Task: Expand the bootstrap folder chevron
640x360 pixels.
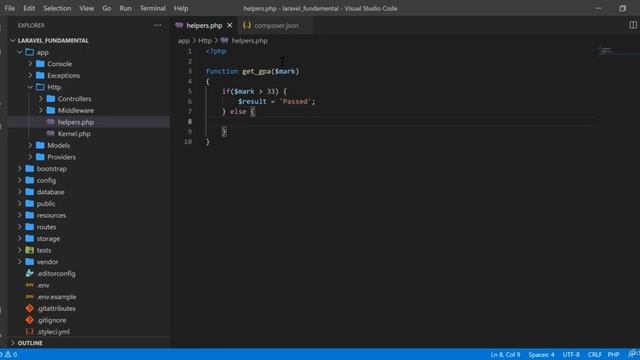Action: point(20,169)
